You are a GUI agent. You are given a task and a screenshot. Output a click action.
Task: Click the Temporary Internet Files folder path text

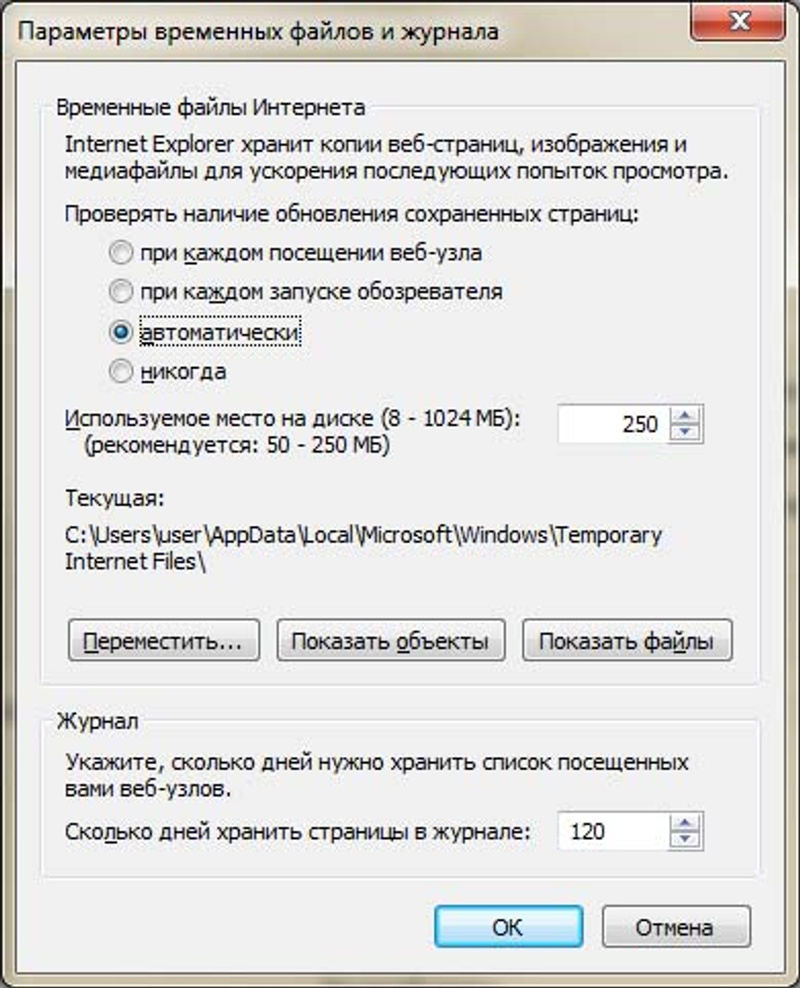(x=363, y=535)
